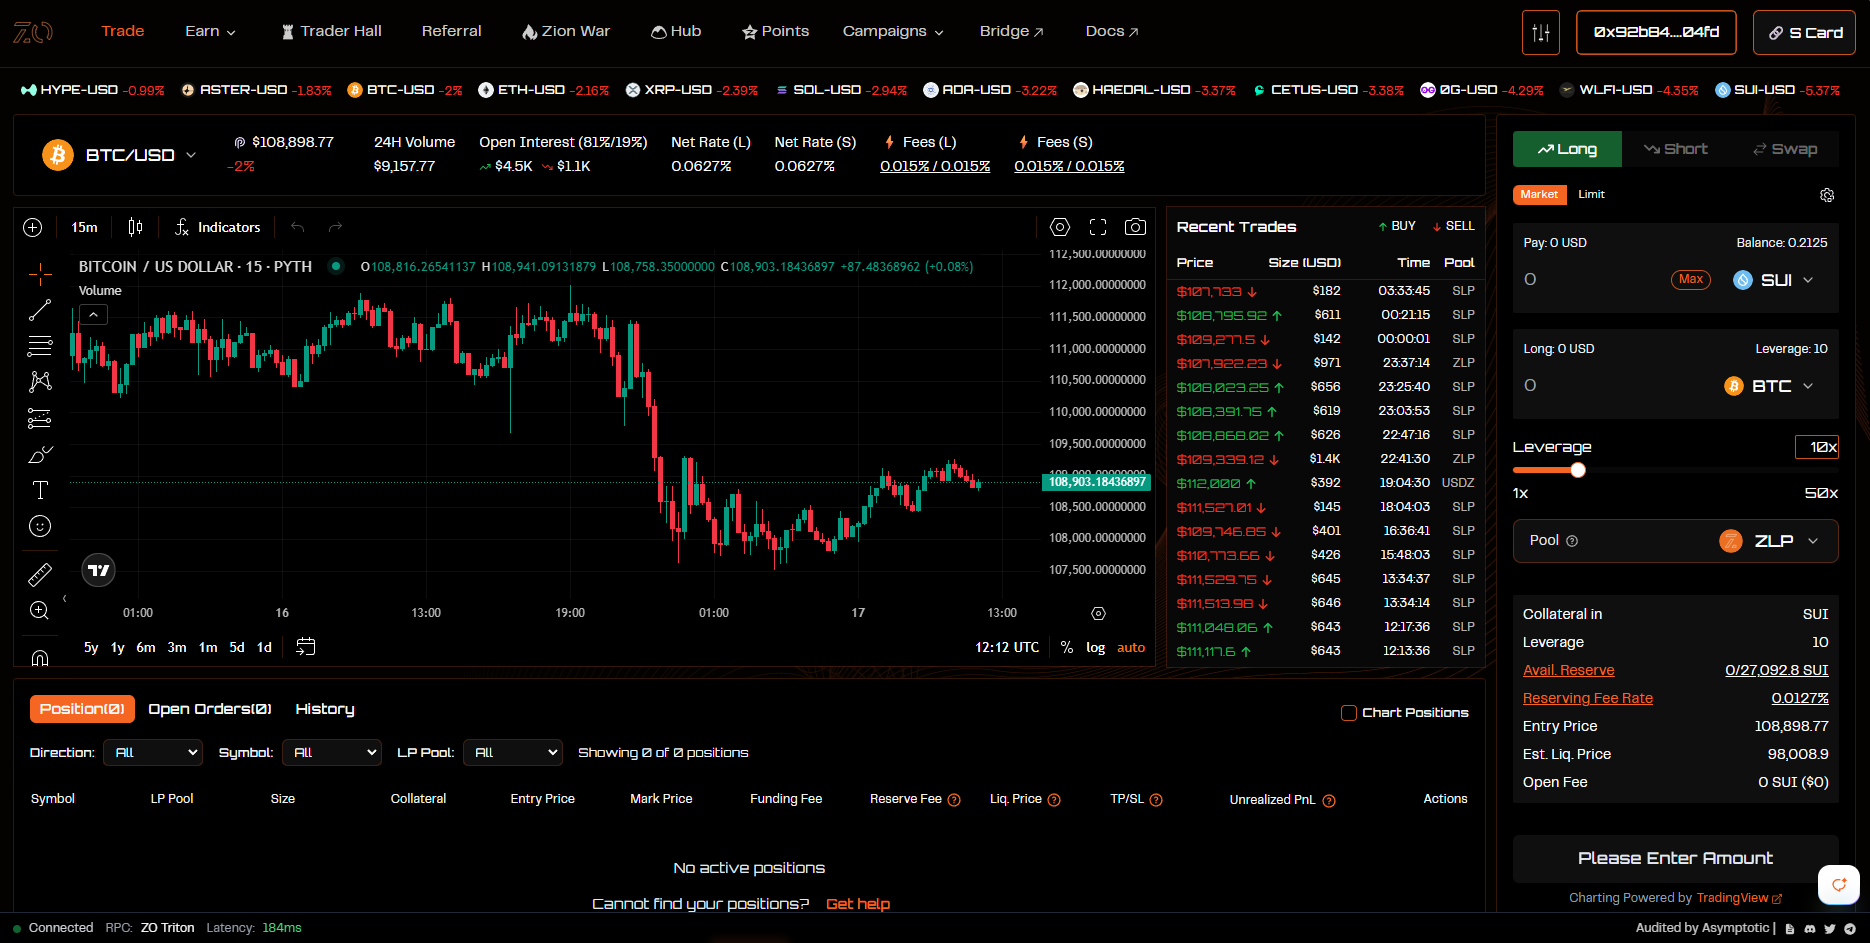The height and width of the screenshot is (943, 1870).
Task: Click the Max balance button
Action: (x=1691, y=279)
